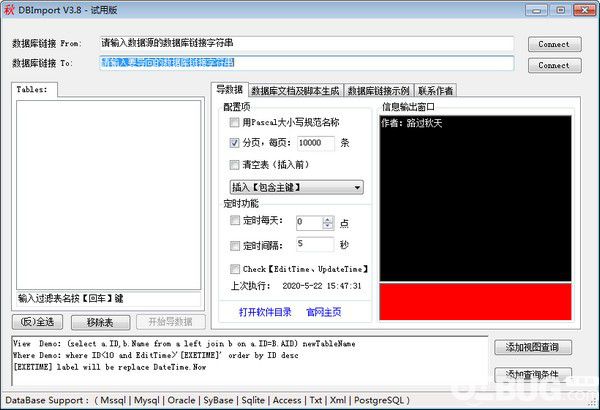Maximize the DBImport window
The height and width of the screenshot is (410, 600).
click(560, 10)
